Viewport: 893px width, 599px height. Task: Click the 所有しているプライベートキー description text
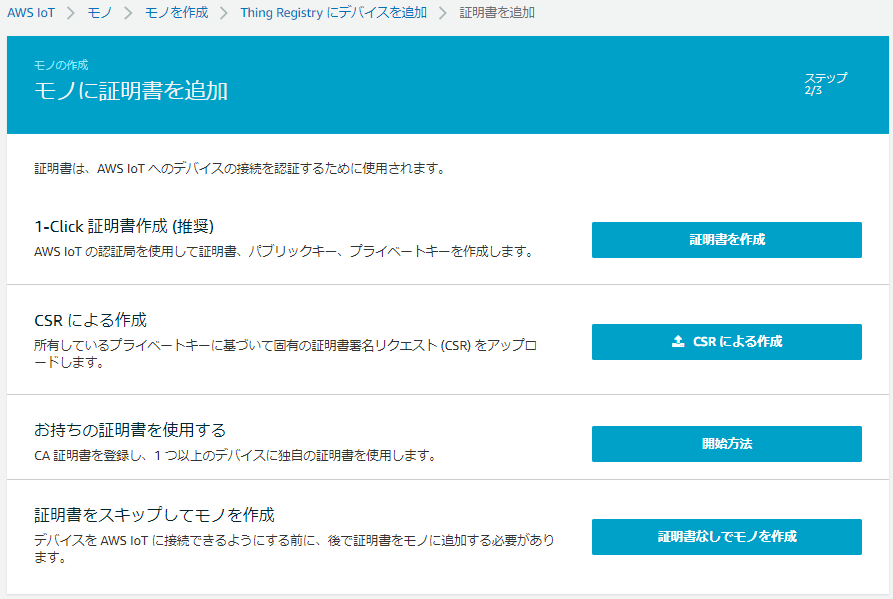(285, 354)
